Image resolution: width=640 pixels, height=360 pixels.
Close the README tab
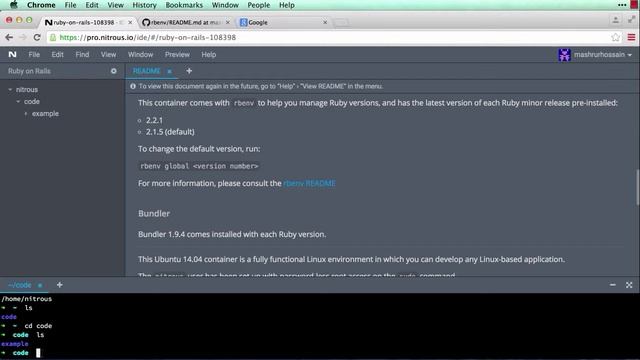click(x=169, y=71)
